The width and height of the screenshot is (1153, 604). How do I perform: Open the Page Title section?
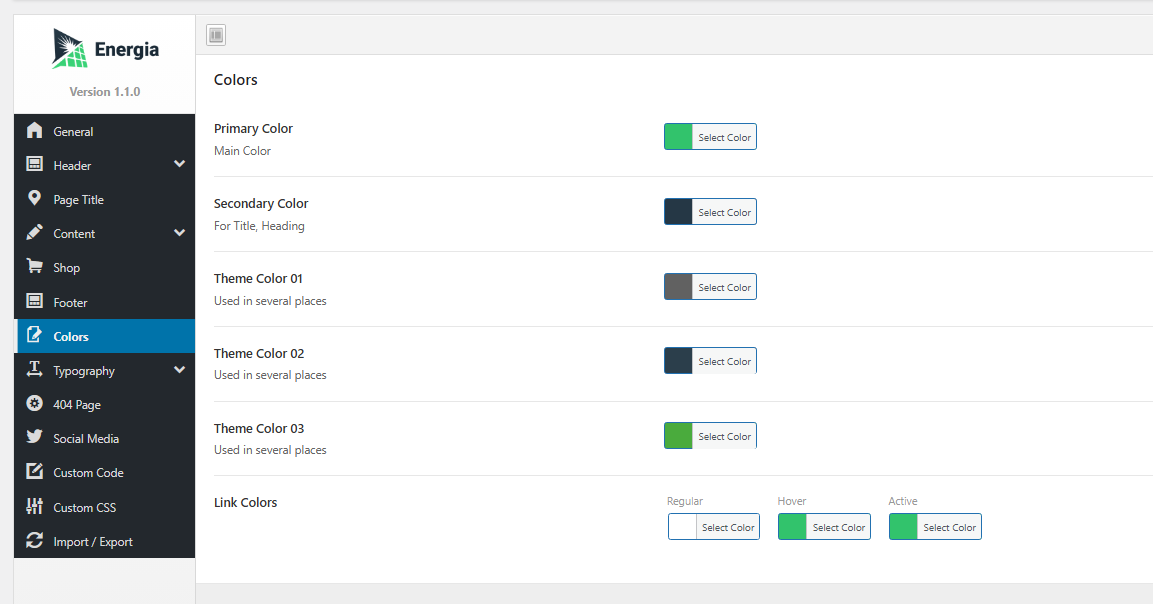coord(104,199)
